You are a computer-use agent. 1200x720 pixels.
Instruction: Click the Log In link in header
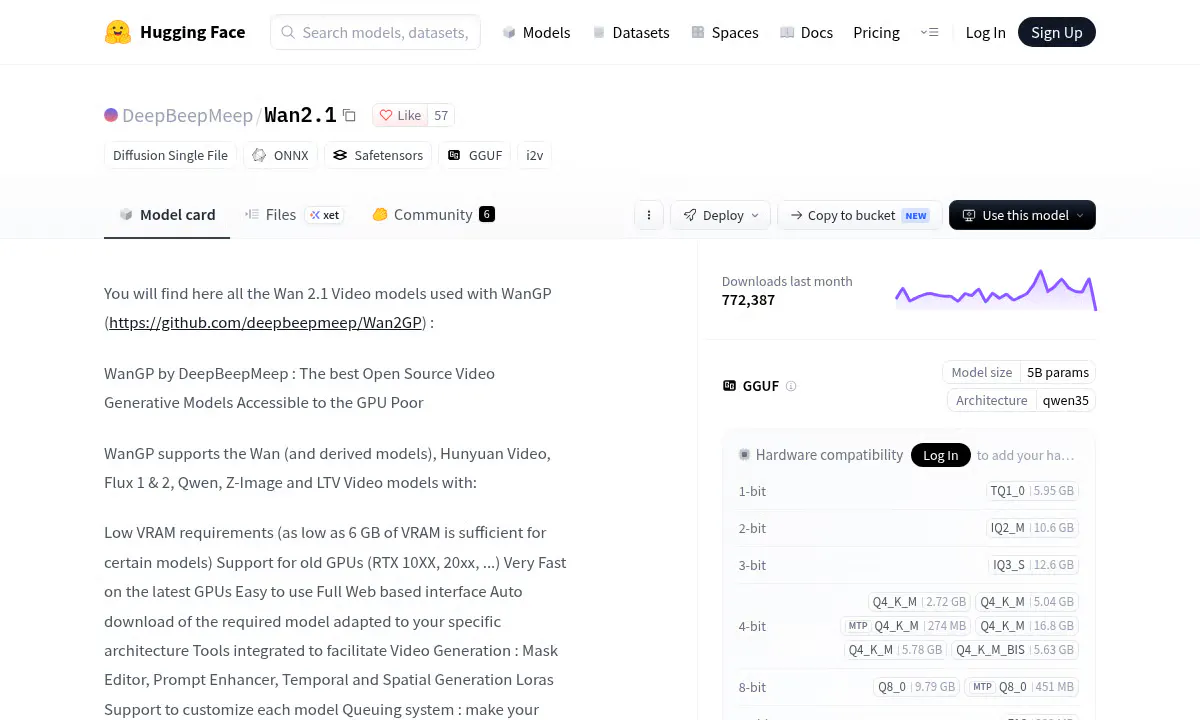tap(985, 32)
